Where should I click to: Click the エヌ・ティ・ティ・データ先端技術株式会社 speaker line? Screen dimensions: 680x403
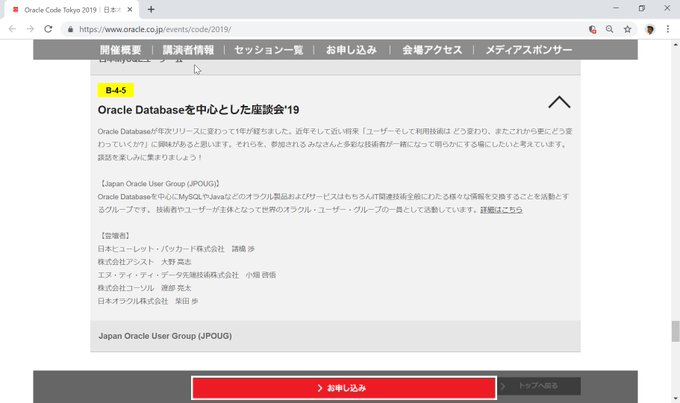[x=186, y=275]
